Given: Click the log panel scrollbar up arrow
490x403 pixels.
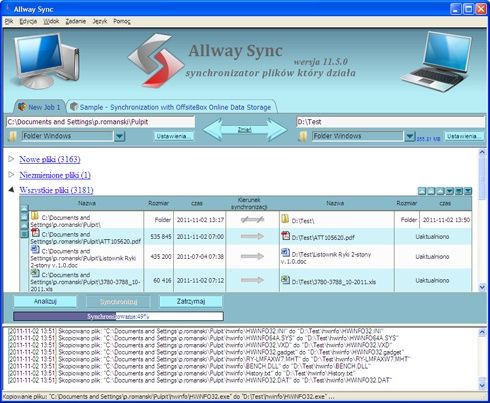Looking at the screenshot, I should pos(482,332).
